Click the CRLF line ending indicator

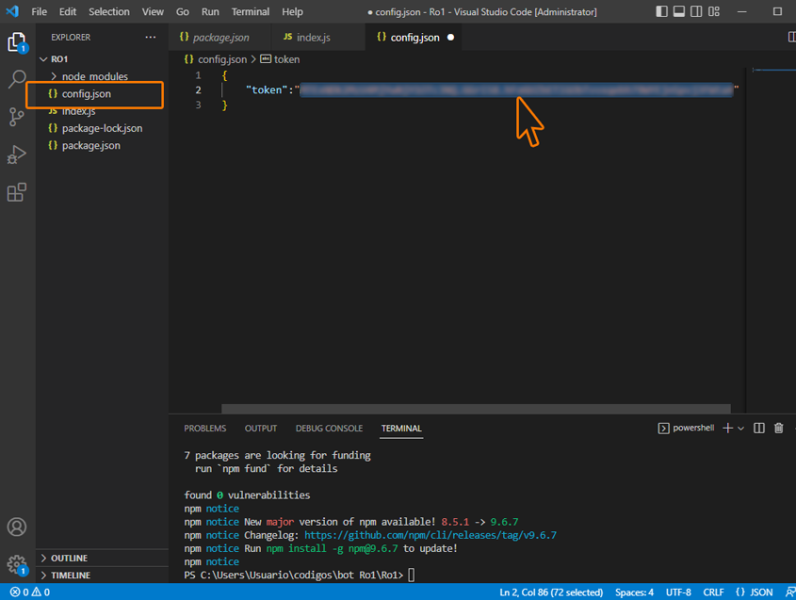point(713,592)
